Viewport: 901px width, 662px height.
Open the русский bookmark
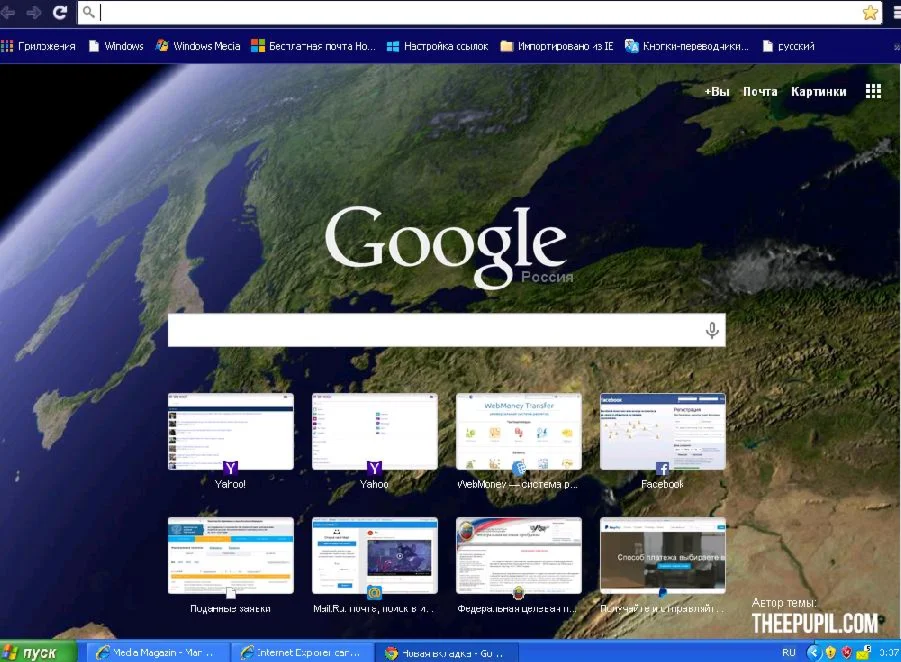(788, 46)
